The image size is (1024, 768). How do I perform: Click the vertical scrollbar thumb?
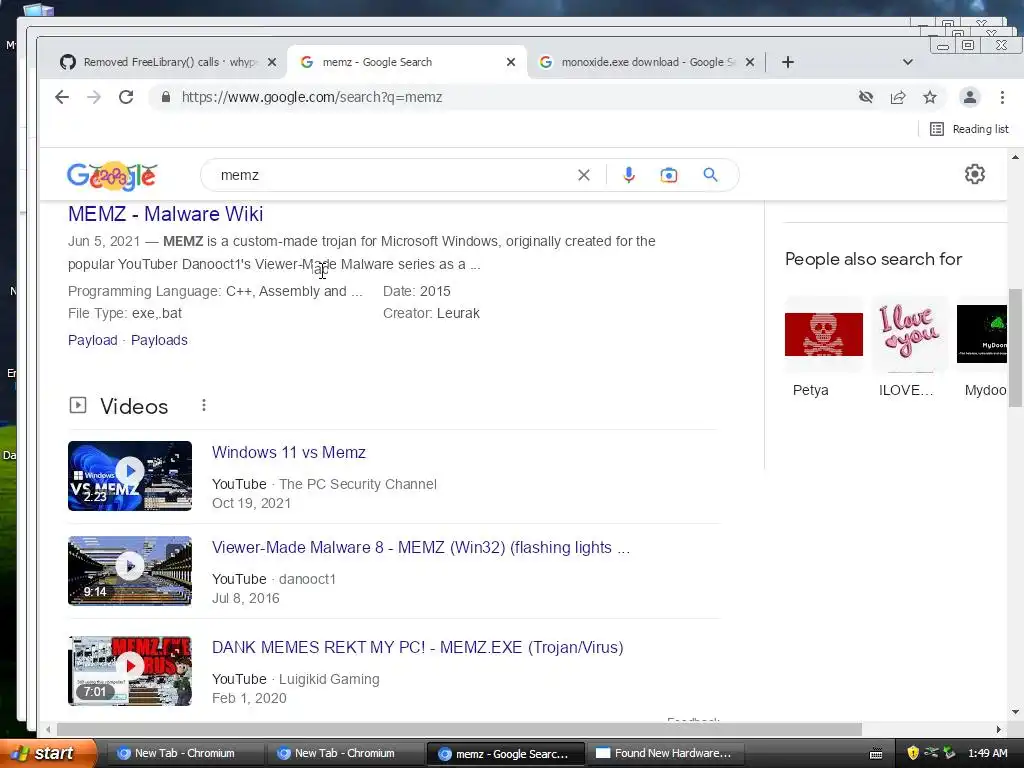click(x=1015, y=347)
